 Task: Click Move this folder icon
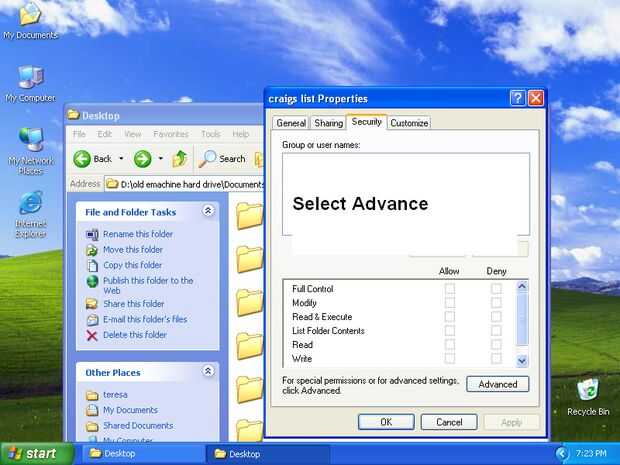pos(92,250)
